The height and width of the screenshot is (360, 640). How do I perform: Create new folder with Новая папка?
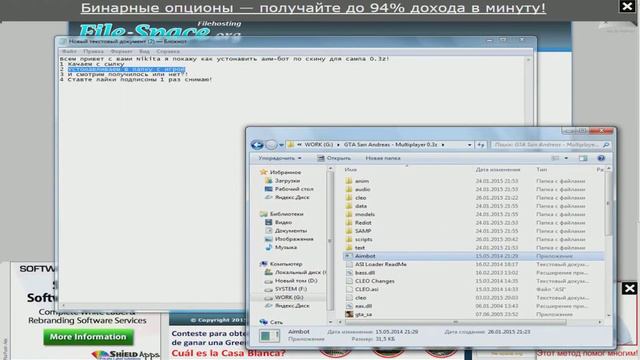tap(383, 158)
